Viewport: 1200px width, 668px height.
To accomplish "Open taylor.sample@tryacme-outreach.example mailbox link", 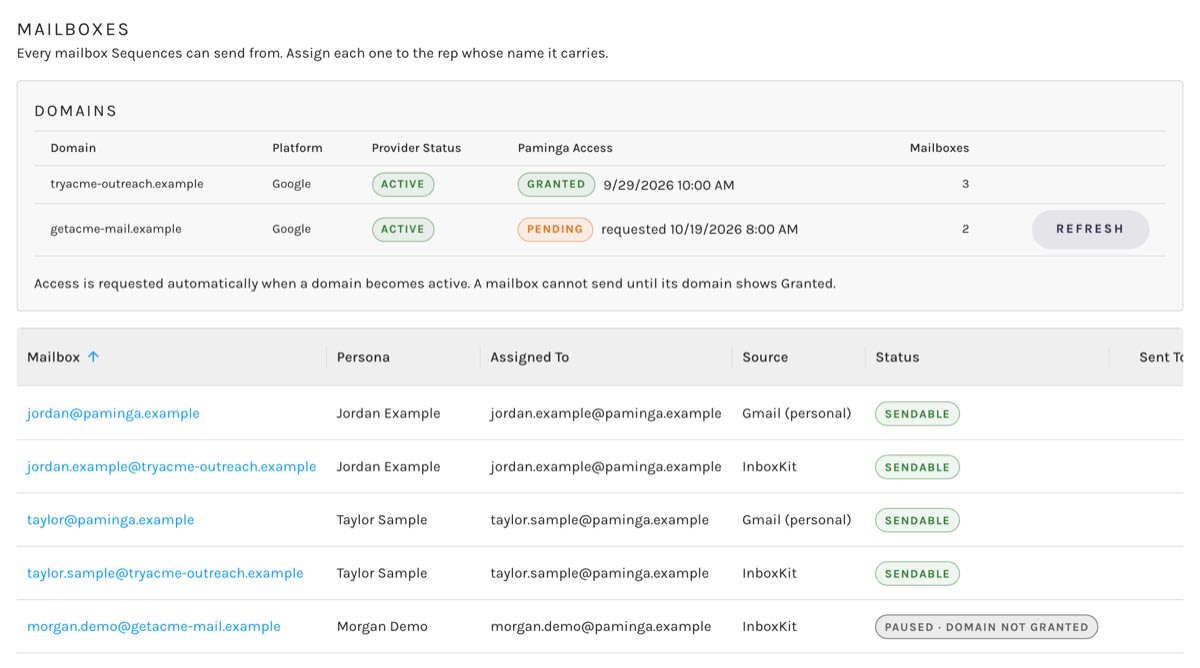I will [x=165, y=573].
